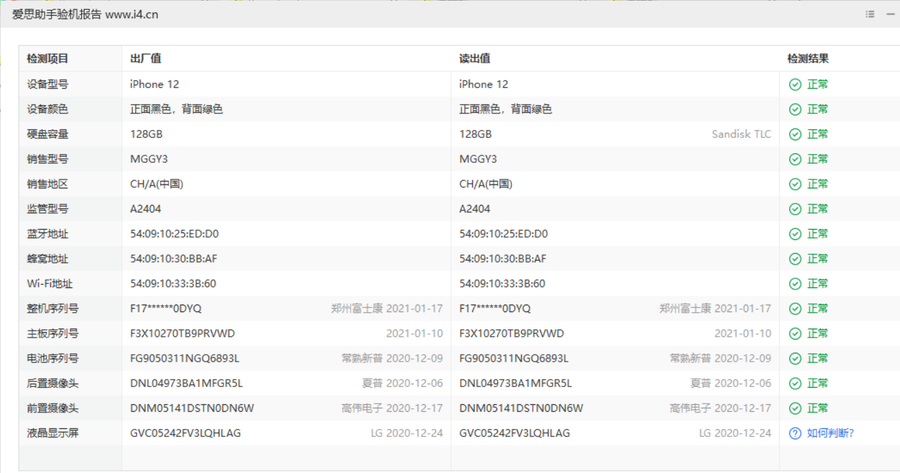Click read battery serial FG9050311NGQ6893L
Viewport: 900px width, 473px height.
[514, 359]
